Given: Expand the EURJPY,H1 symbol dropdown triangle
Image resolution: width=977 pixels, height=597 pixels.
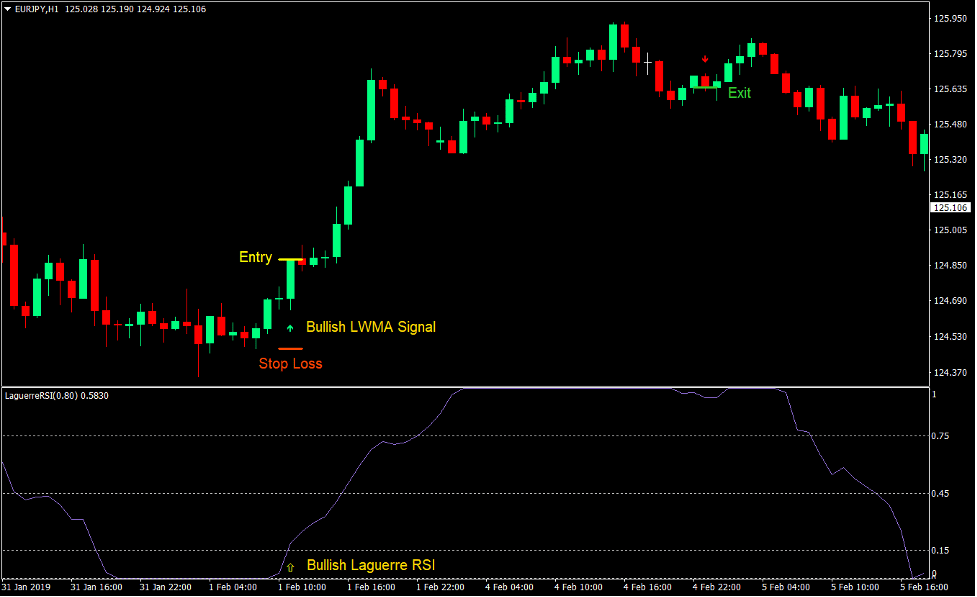Looking at the screenshot, I should pyautogui.click(x=8, y=9).
